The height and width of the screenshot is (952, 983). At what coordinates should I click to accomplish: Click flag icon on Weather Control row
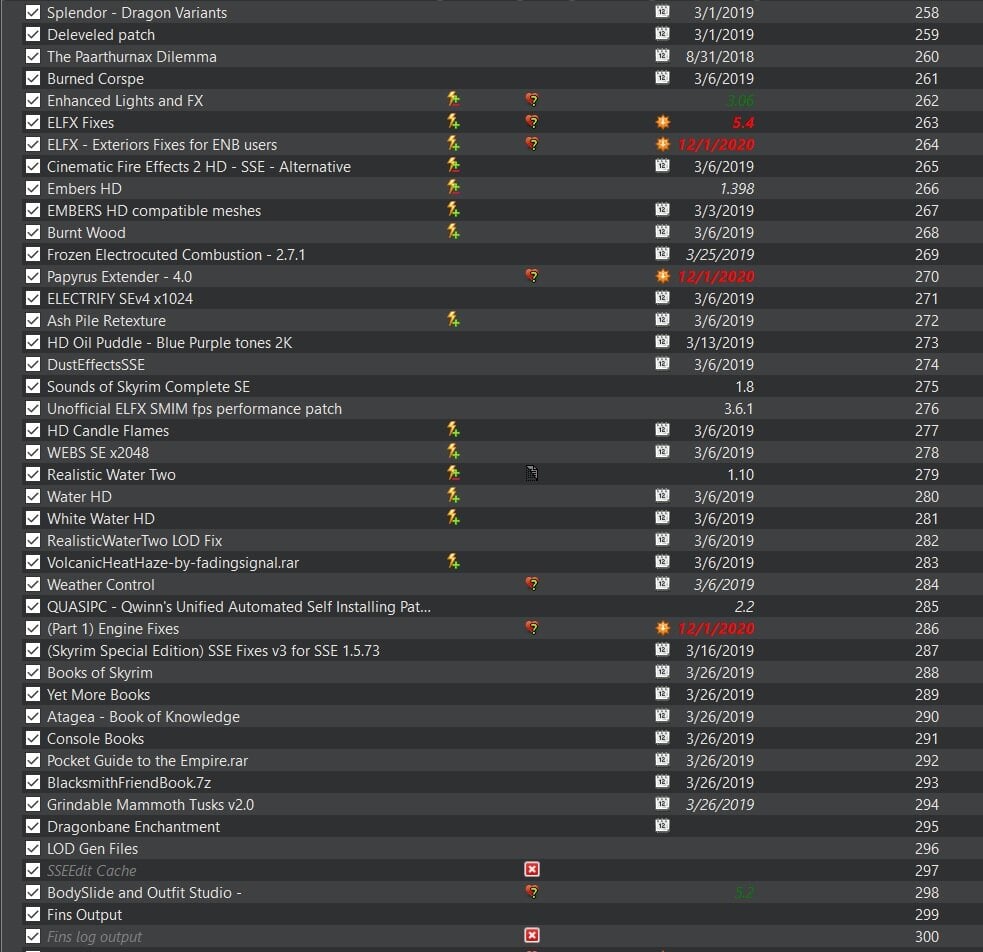tap(532, 584)
